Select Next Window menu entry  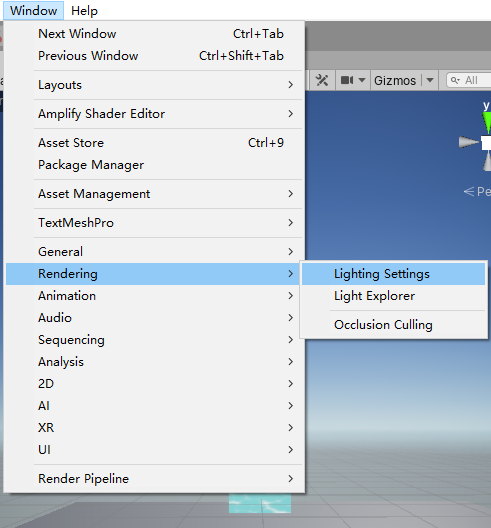click(155, 34)
